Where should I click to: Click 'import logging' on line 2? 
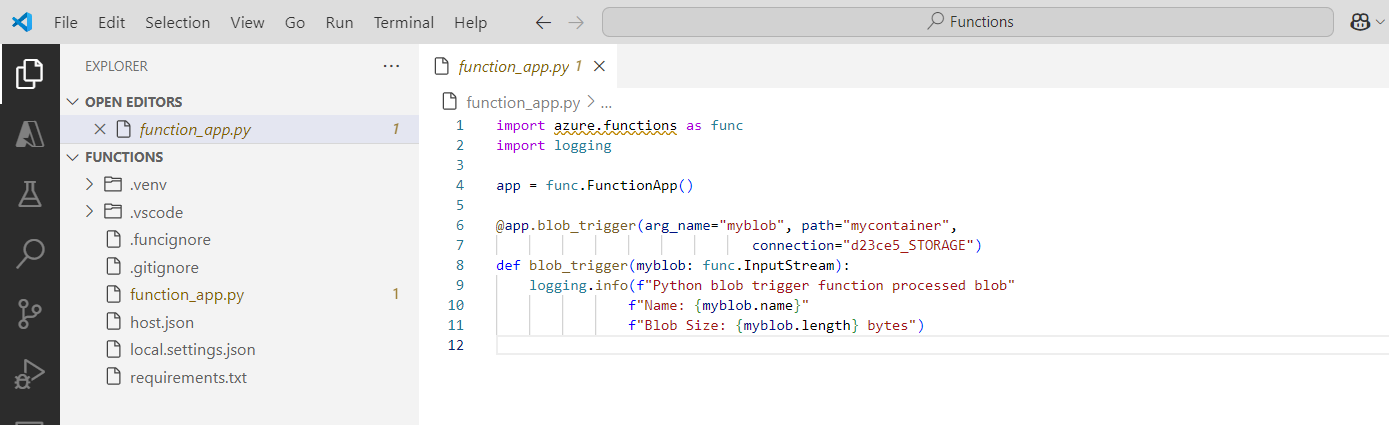(x=554, y=145)
